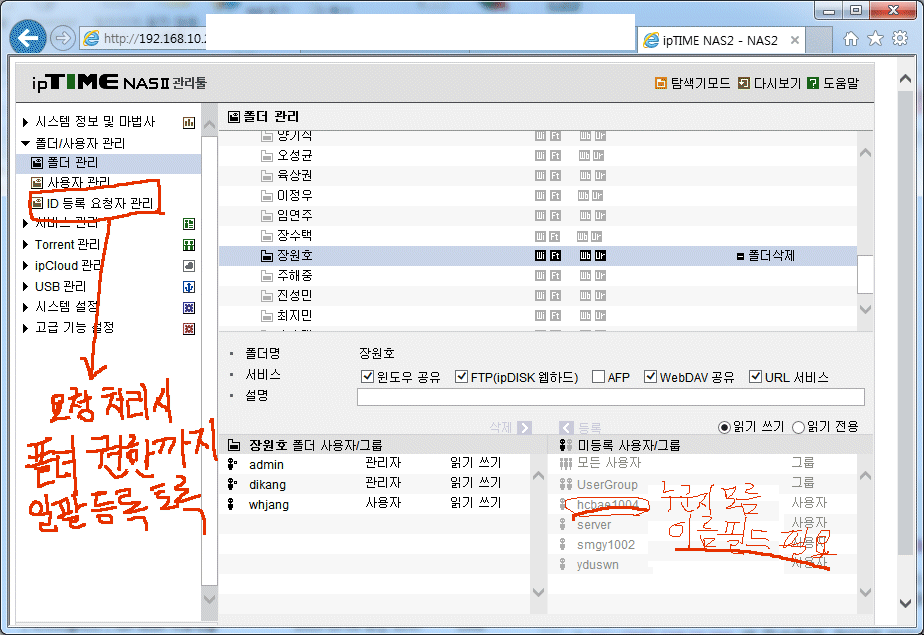This screenshot has width=924, height=635.
Task: Enable the AFP service checkbox
Action: (598, 376)
